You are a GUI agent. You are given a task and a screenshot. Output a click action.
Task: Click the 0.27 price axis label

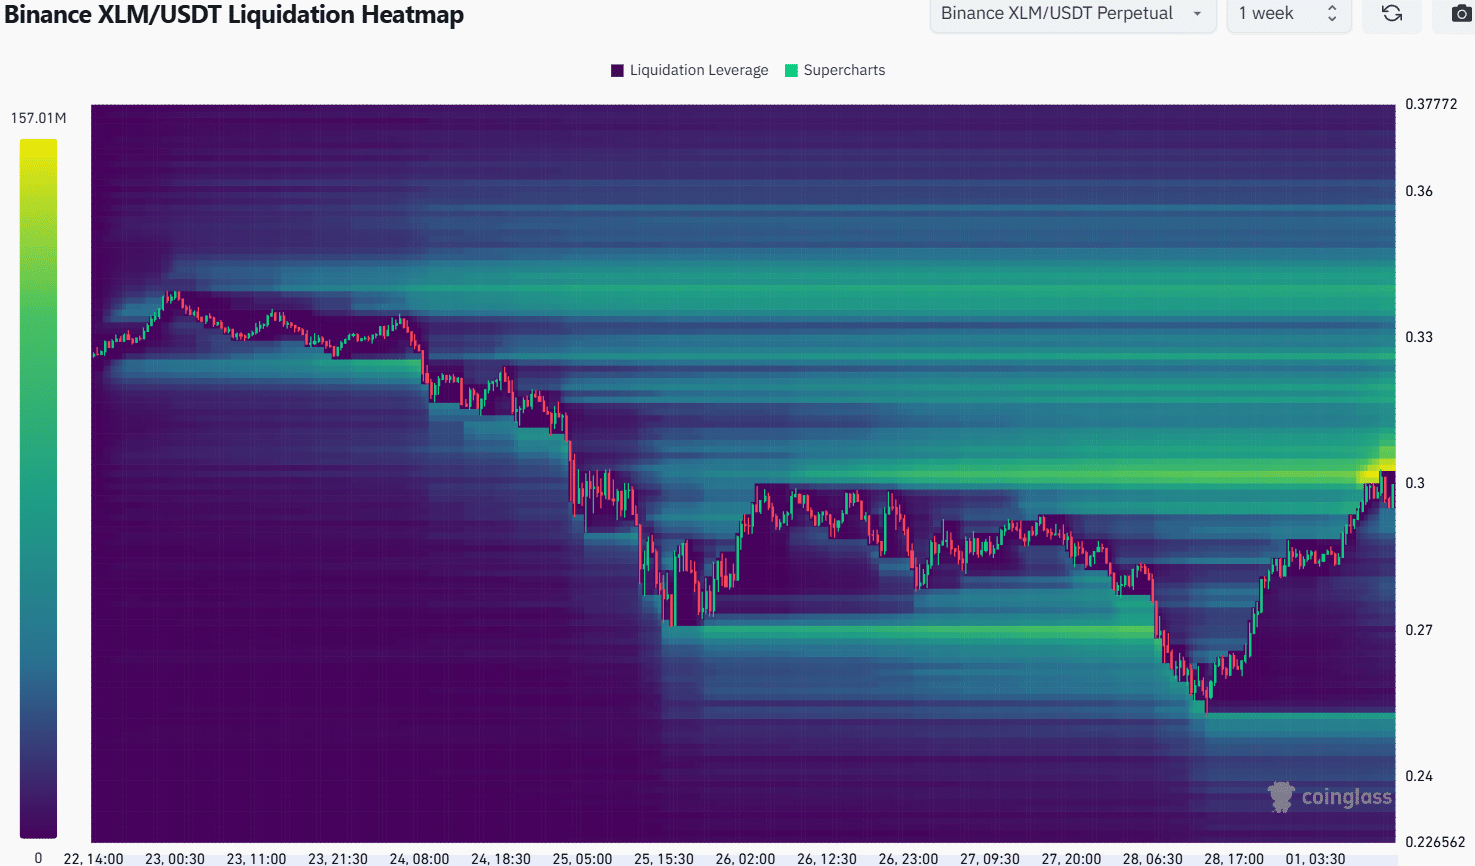tap(1419, 630)
